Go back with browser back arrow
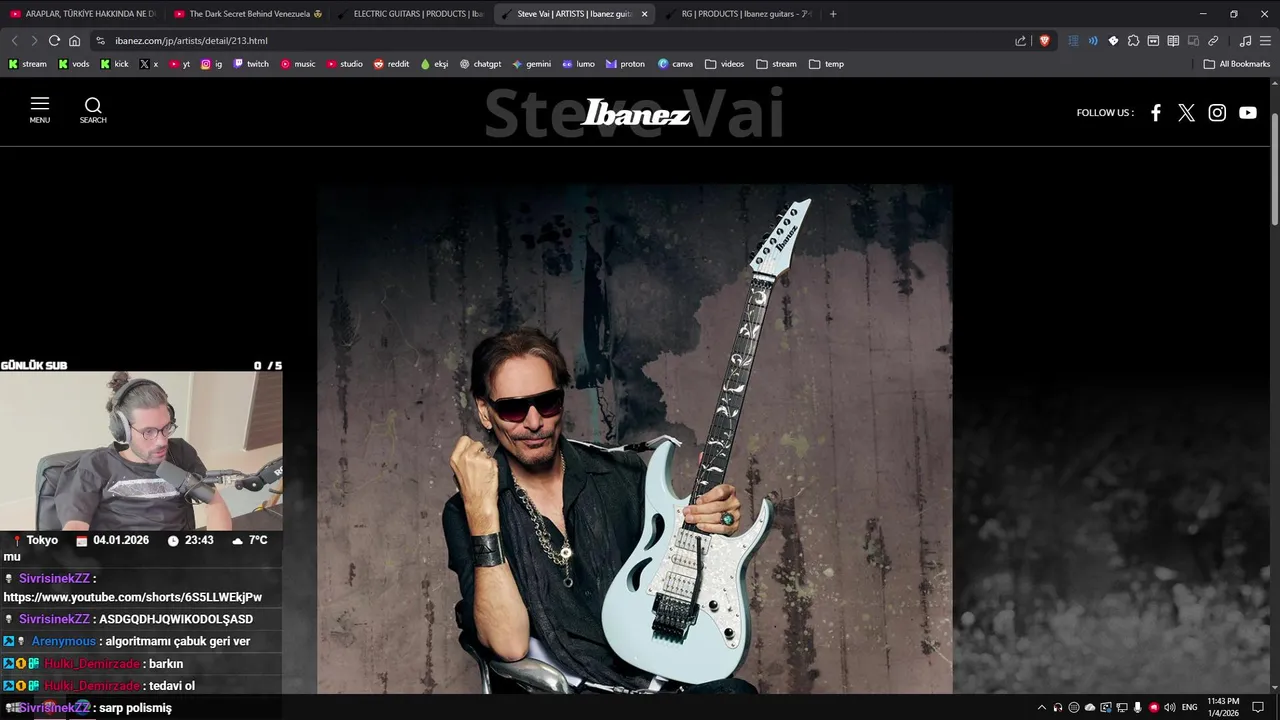Viewport: 1280px width, 720px height. click(x=14, y=41)
